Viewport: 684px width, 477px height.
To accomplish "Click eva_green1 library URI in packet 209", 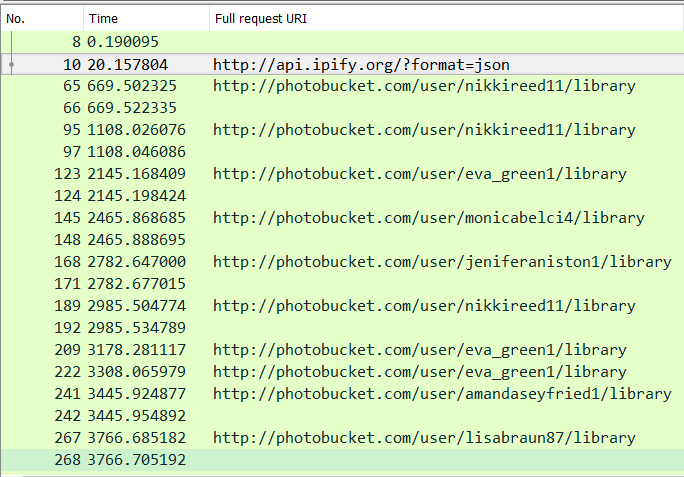I will point(420,350).
